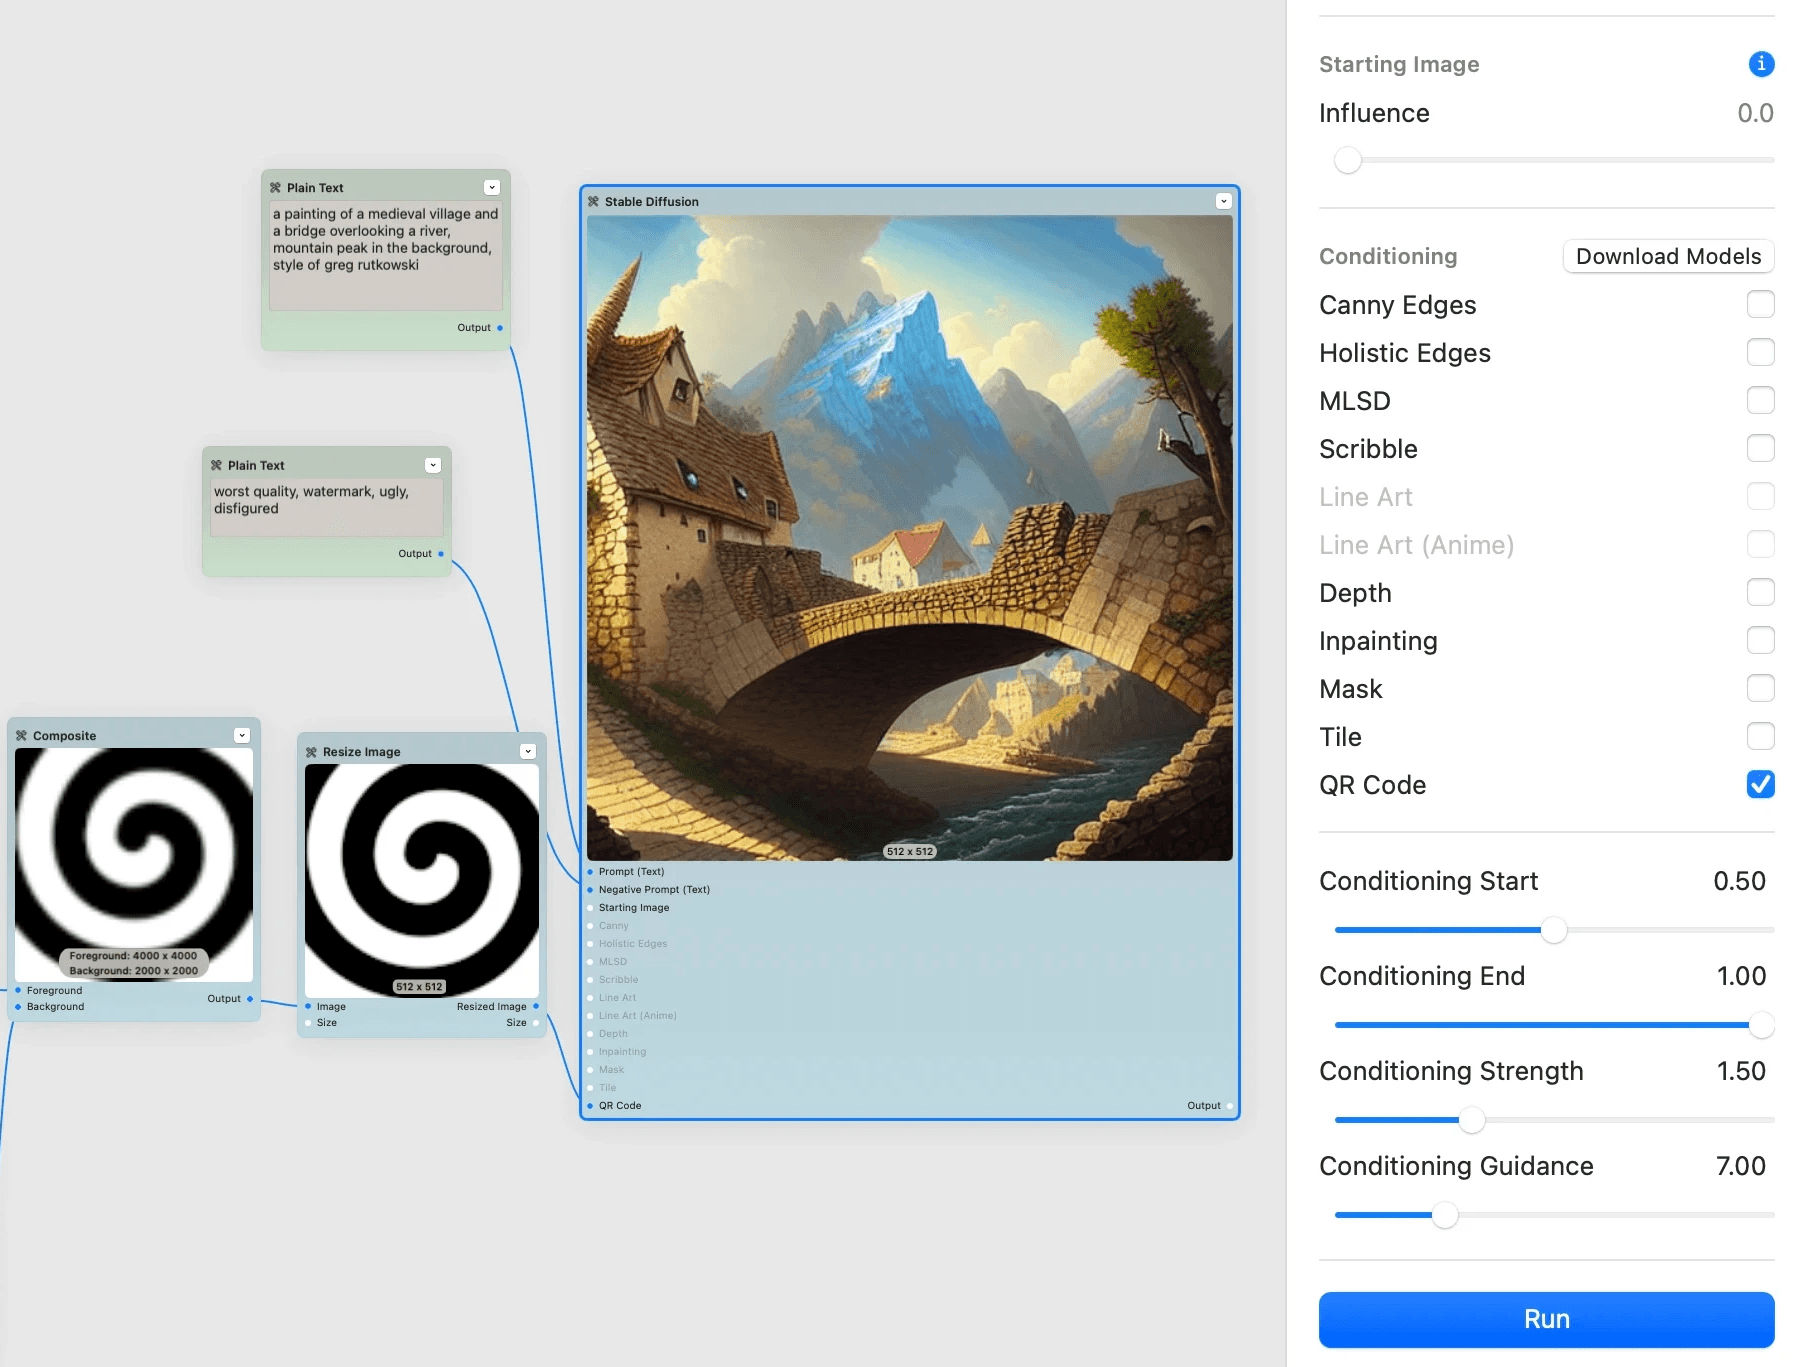Check the Scribble conditioning option
The width and height of the screenshot is (1796, 1367).
pyautogui.click(x=1761, y=448)
